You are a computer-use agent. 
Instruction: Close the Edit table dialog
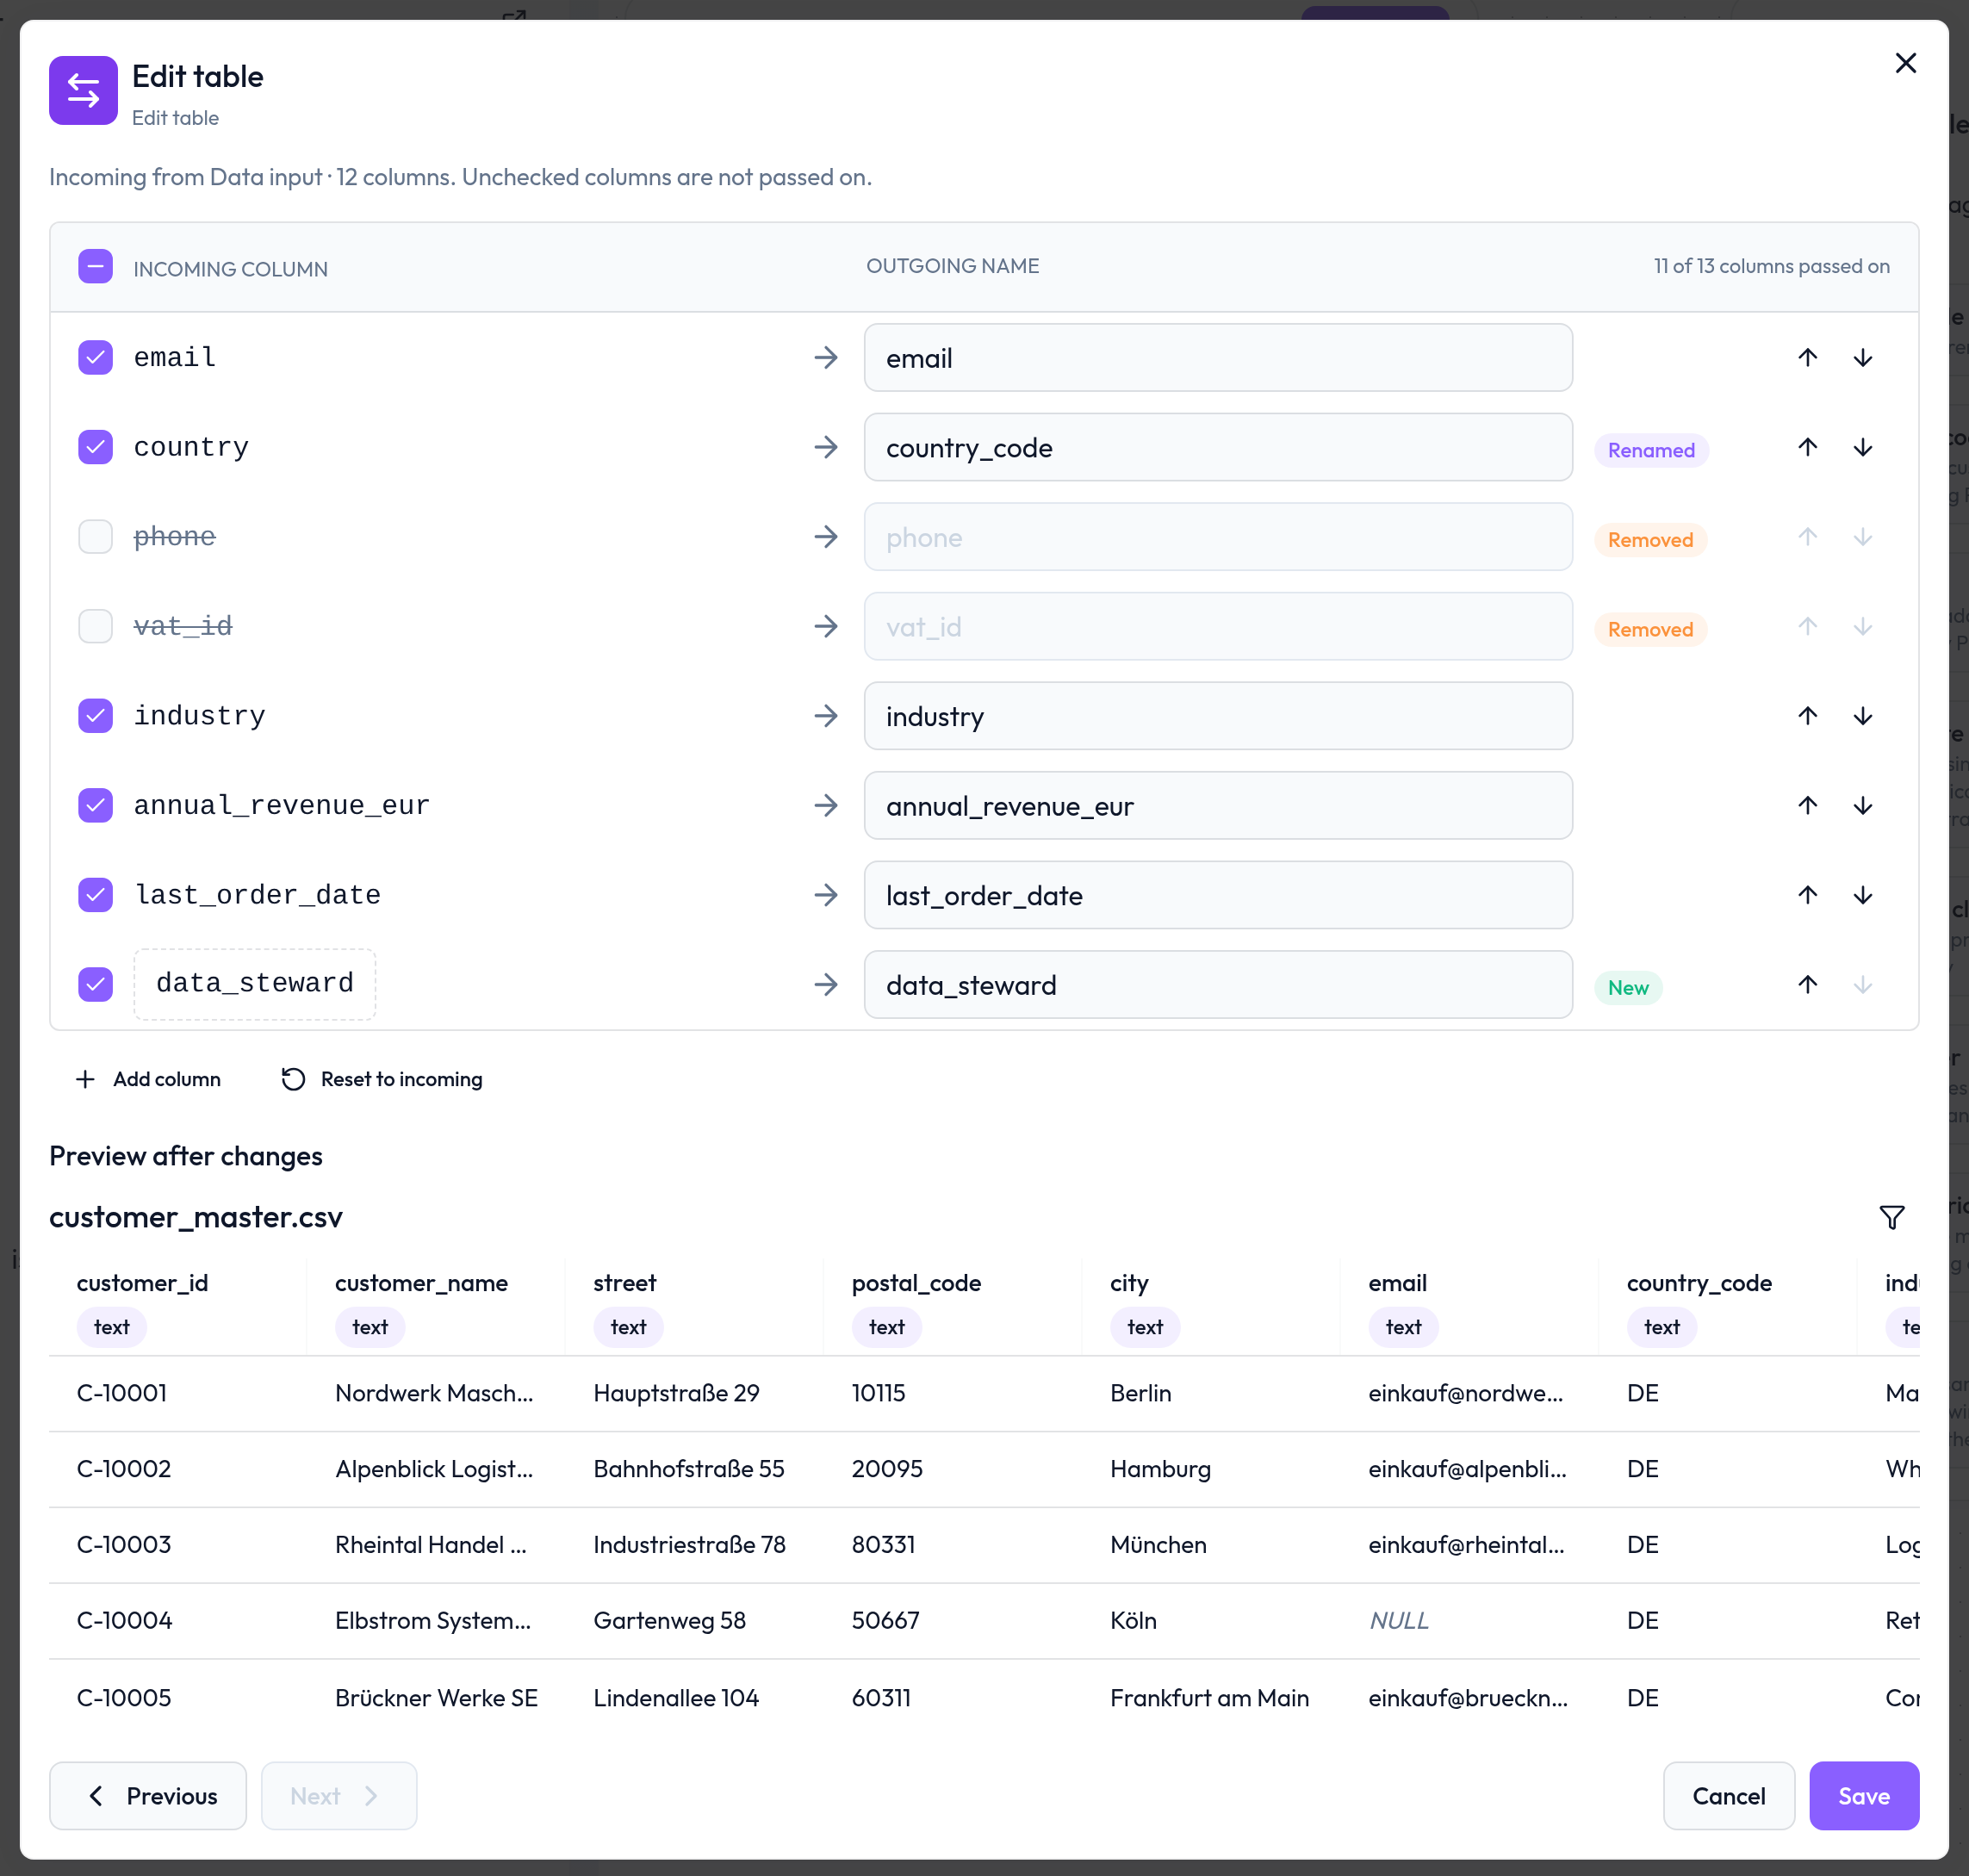(x=1905, y=64)
